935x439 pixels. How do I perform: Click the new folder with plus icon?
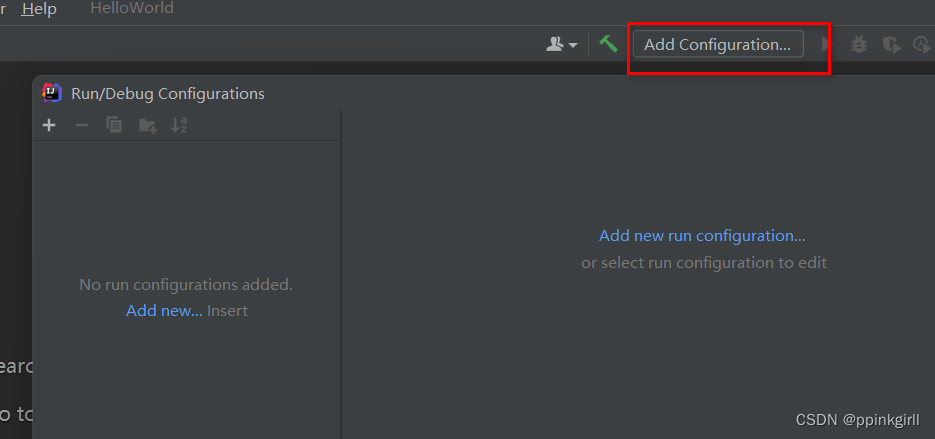(x=147, y=125)
